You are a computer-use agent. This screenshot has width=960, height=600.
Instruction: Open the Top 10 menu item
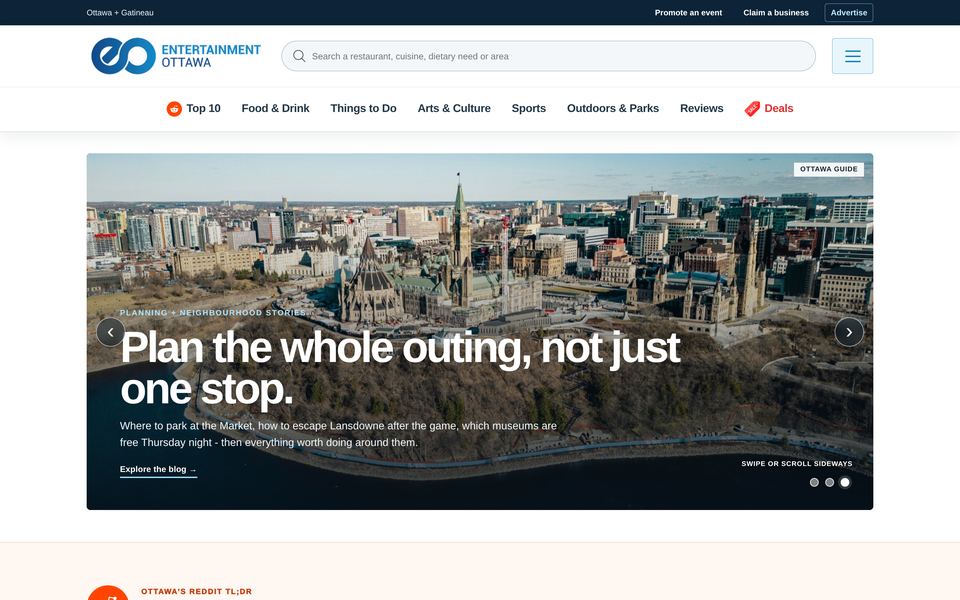pyautogui.click(x=193, y=108)
